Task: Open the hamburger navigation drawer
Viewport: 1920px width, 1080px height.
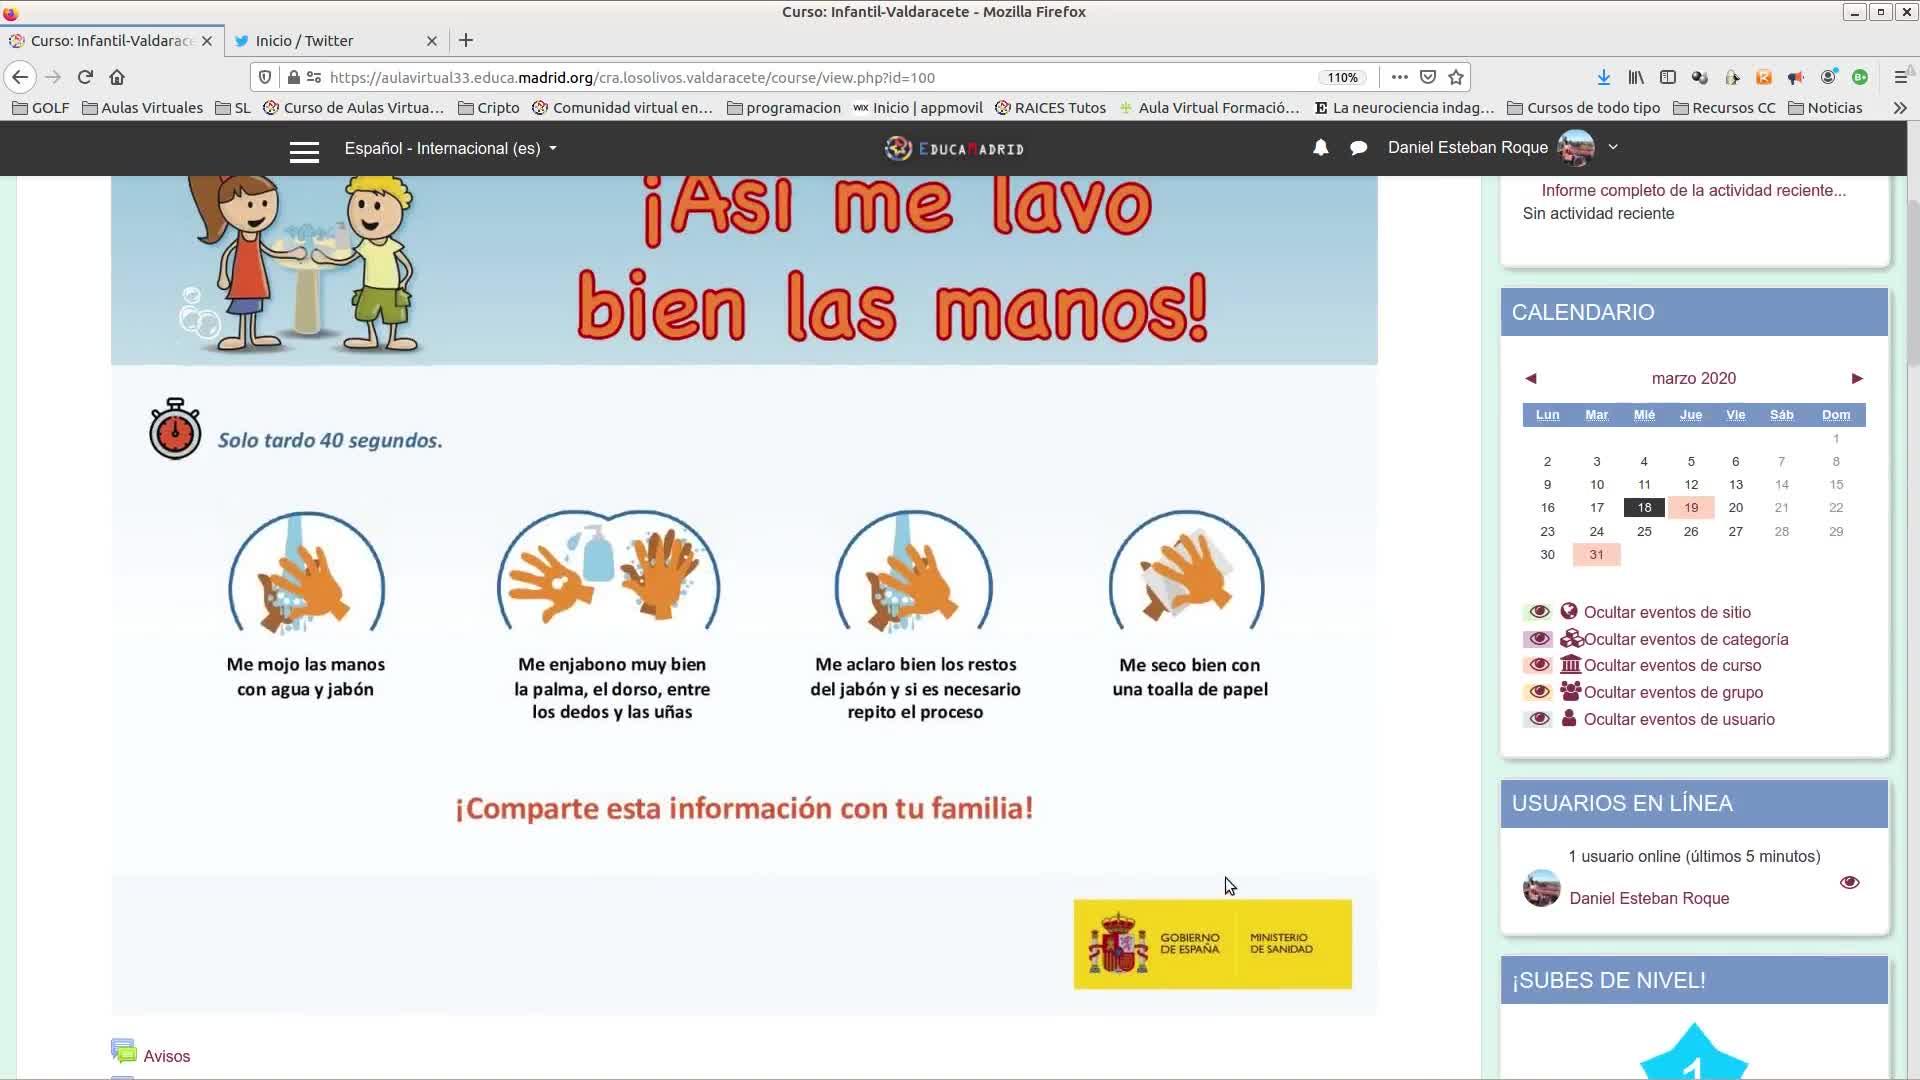Action: pos(304,151)
